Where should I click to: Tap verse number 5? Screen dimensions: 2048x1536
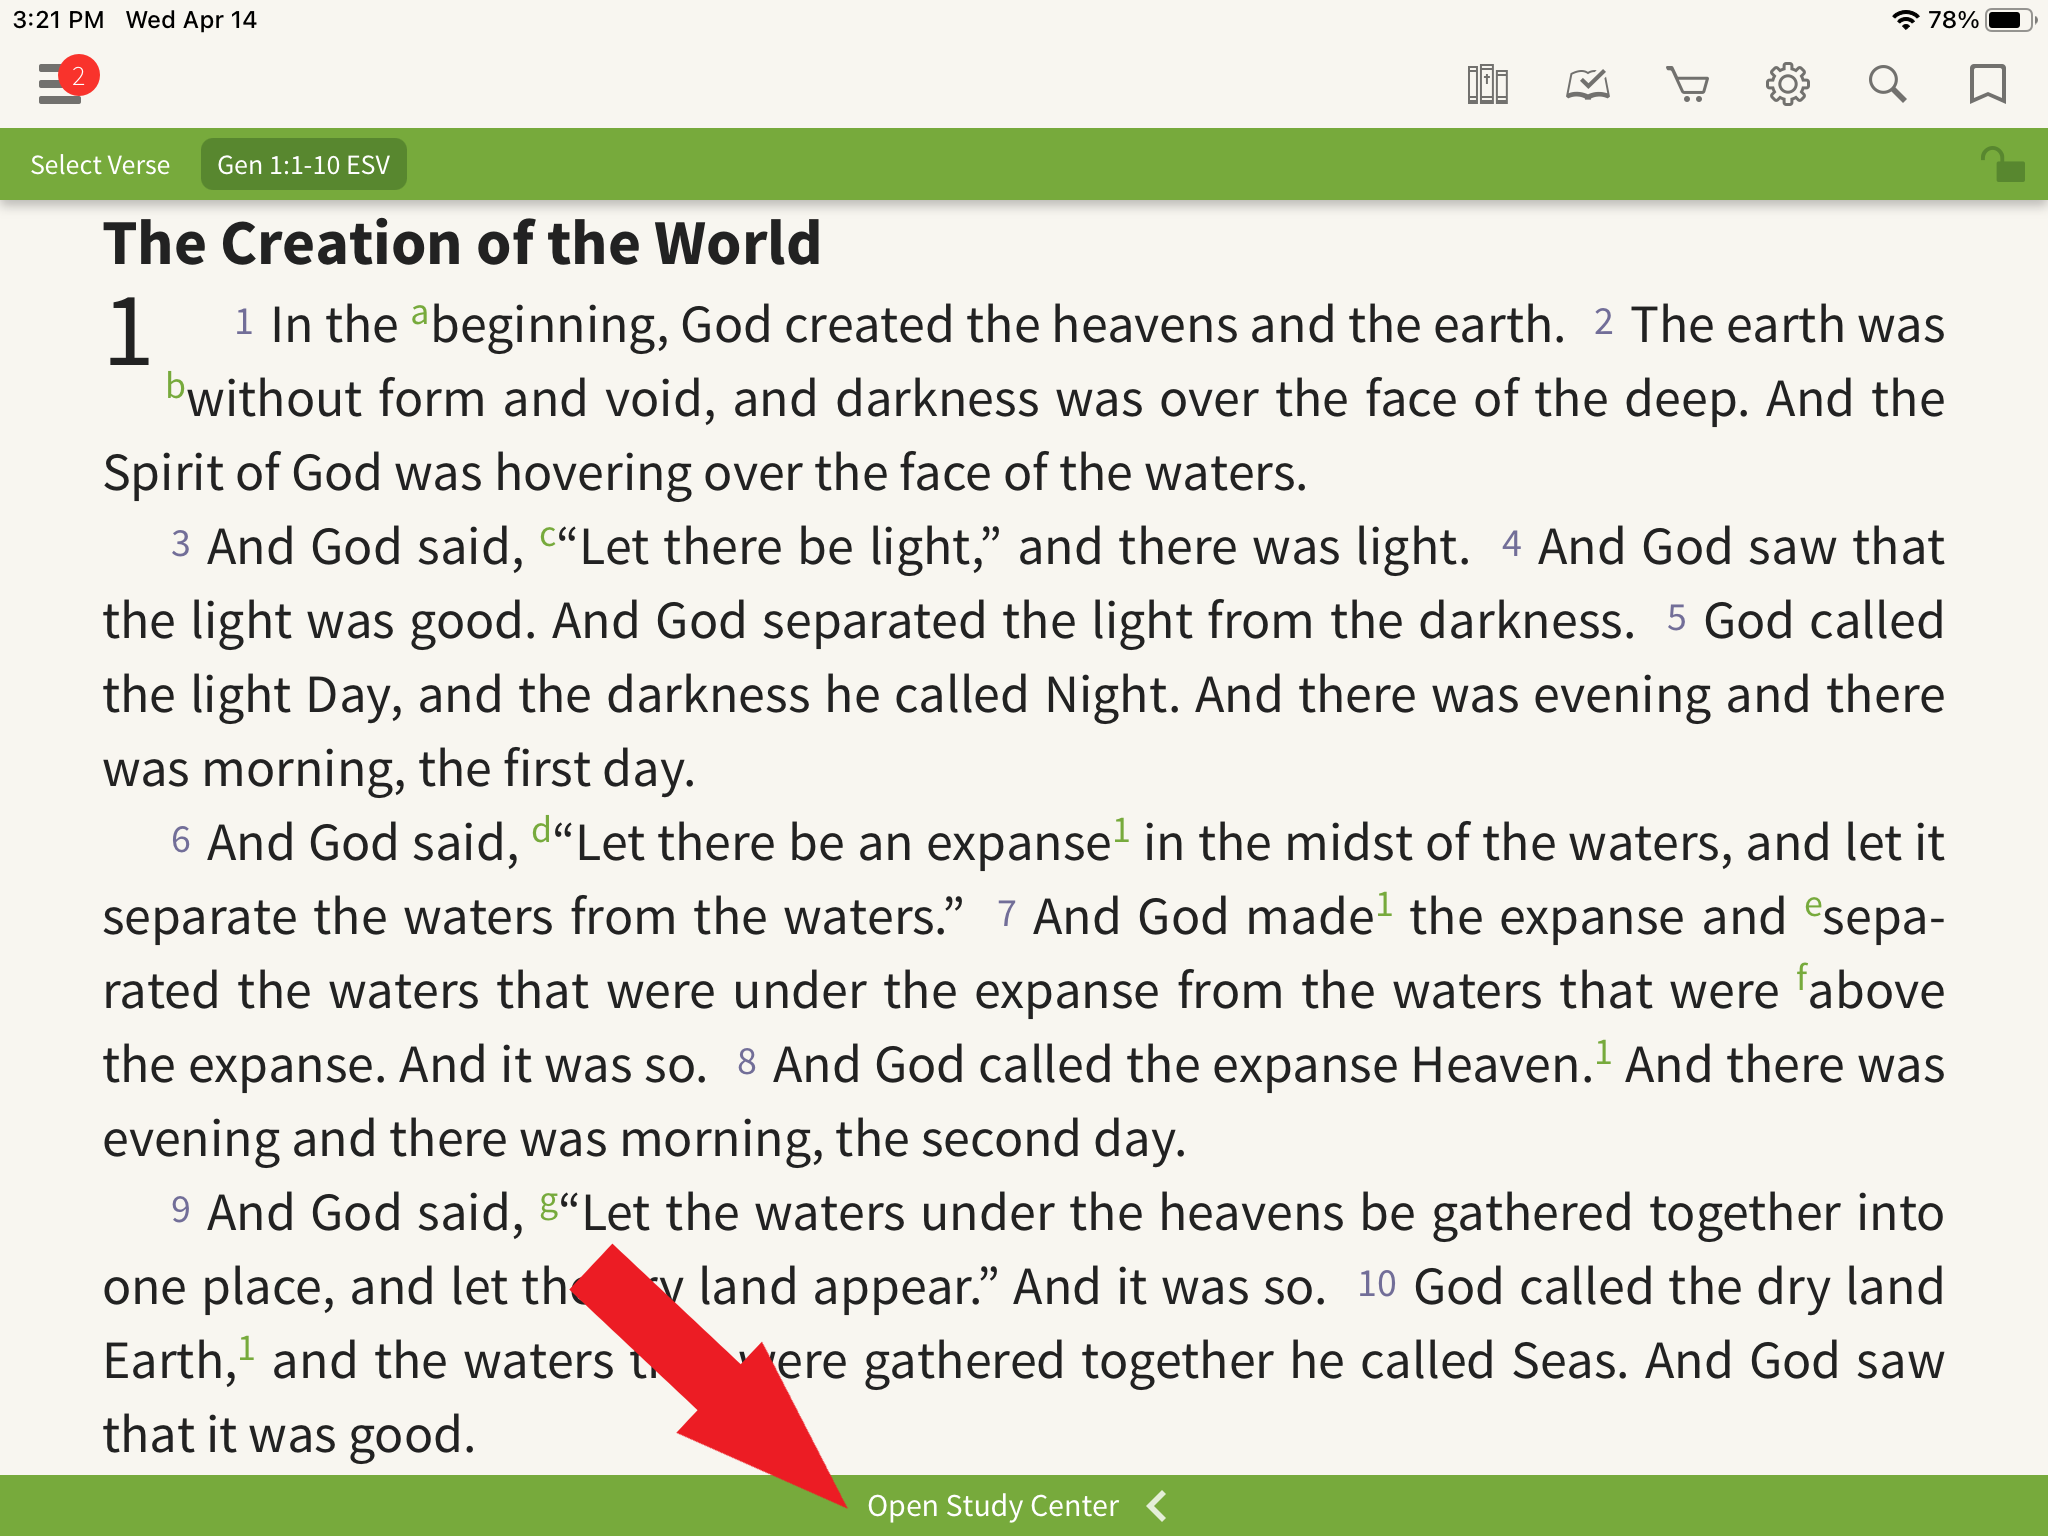click(x=1676, y=618)
